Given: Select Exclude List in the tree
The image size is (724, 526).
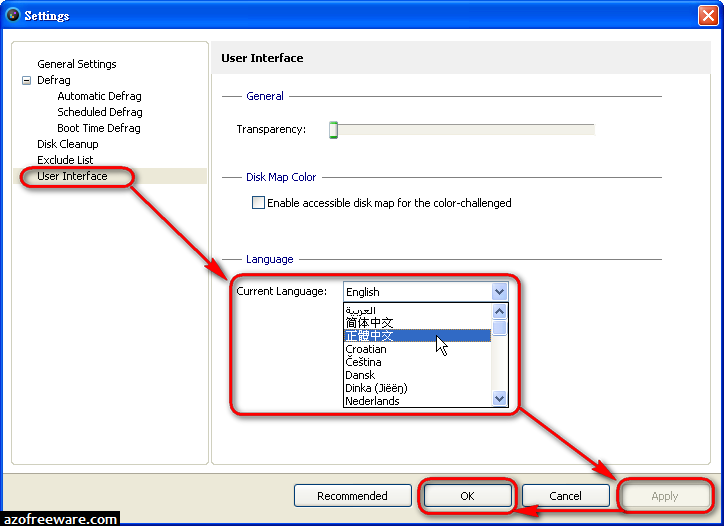Looking at the screenshot, I should pyautogui.click(x=65, y=160).
